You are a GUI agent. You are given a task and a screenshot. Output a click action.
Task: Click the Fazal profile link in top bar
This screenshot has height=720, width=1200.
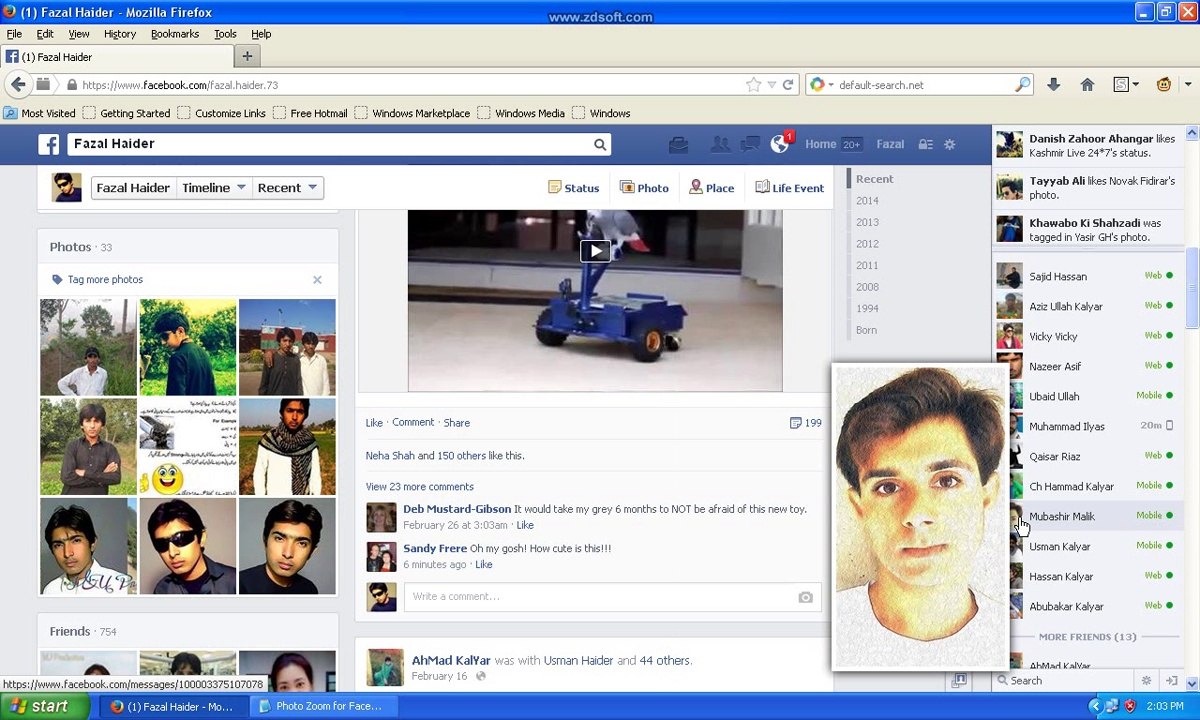890,144
